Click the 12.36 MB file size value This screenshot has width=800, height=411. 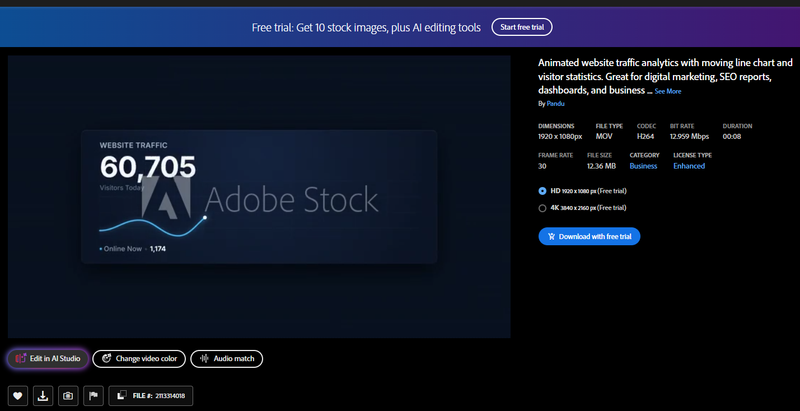[602, 166]
